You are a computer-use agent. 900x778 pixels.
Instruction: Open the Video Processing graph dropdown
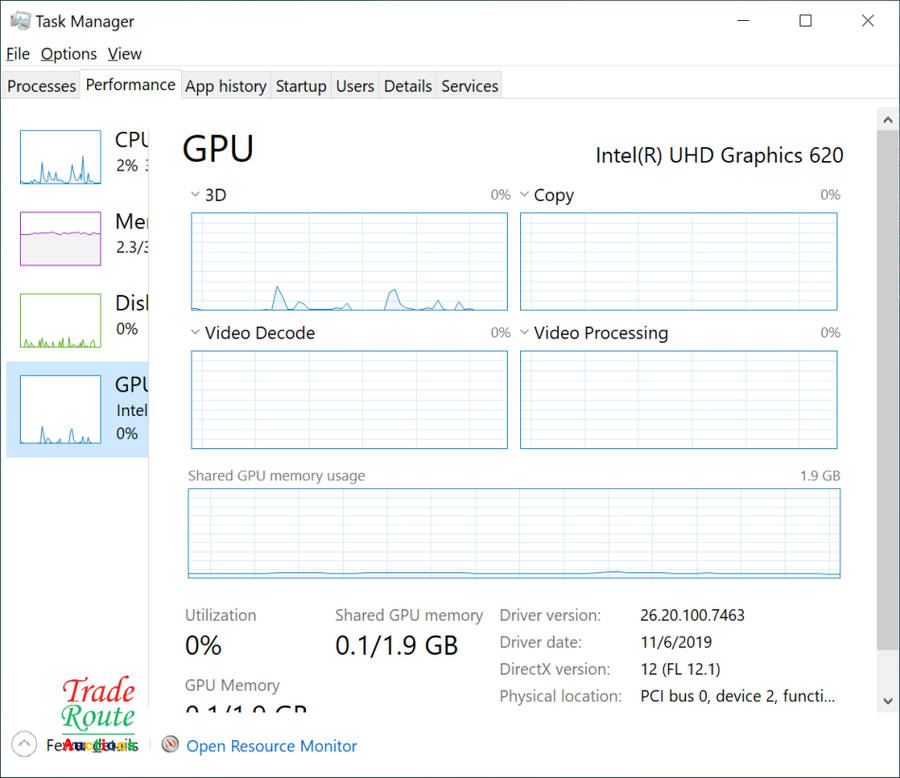[x=523, y=333]
